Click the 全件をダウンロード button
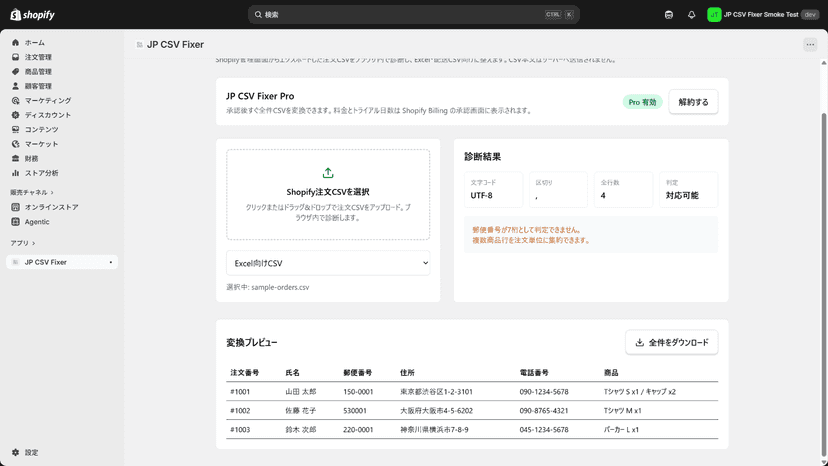 tap(672, 342)
